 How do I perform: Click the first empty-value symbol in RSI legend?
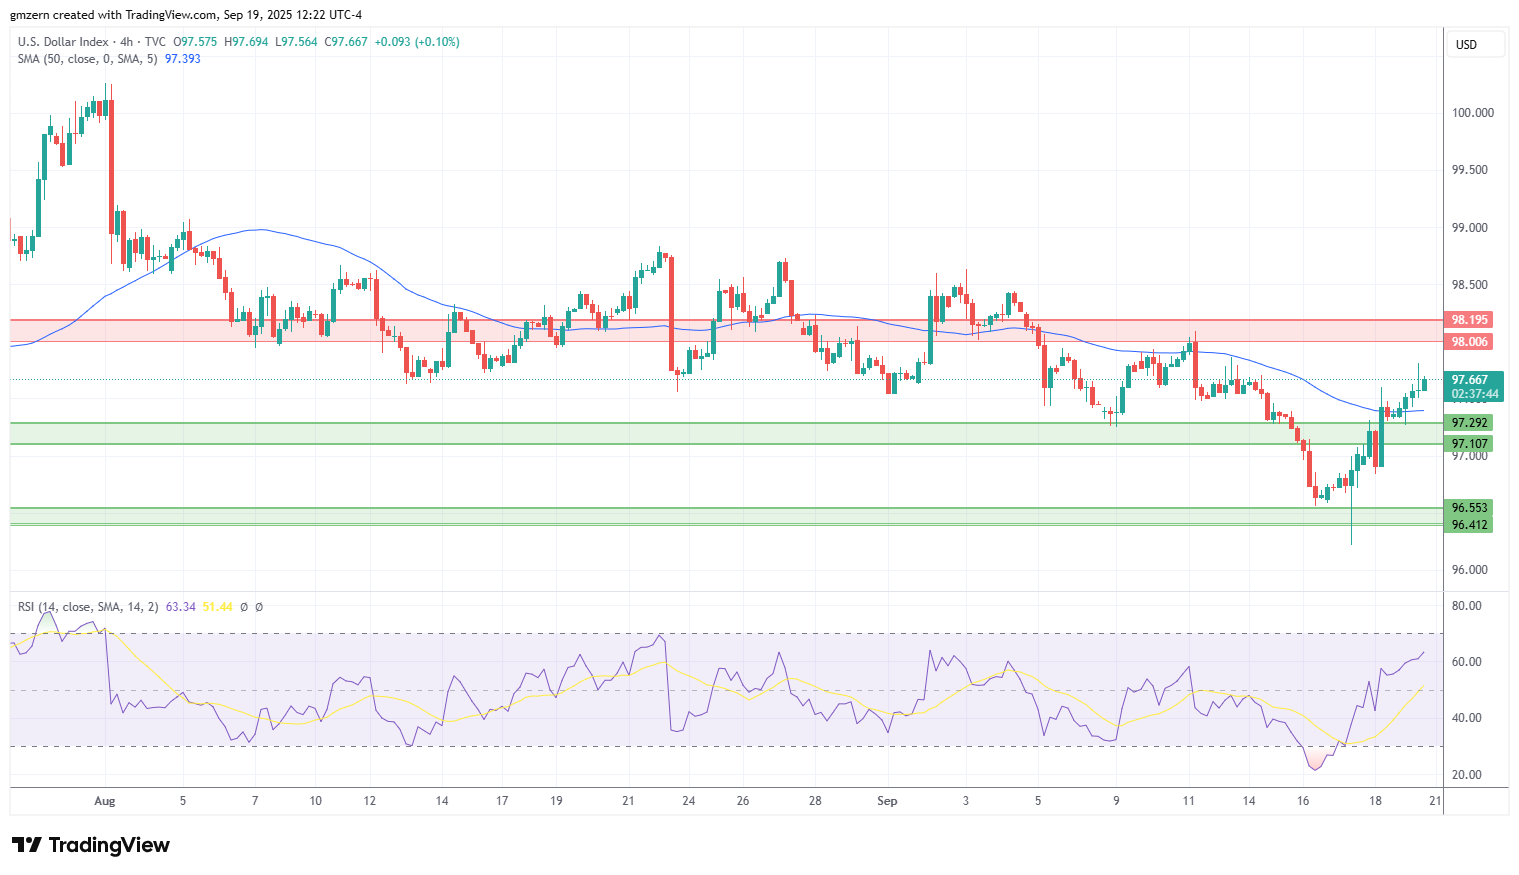pyautogui.click(x=244, y=607)
